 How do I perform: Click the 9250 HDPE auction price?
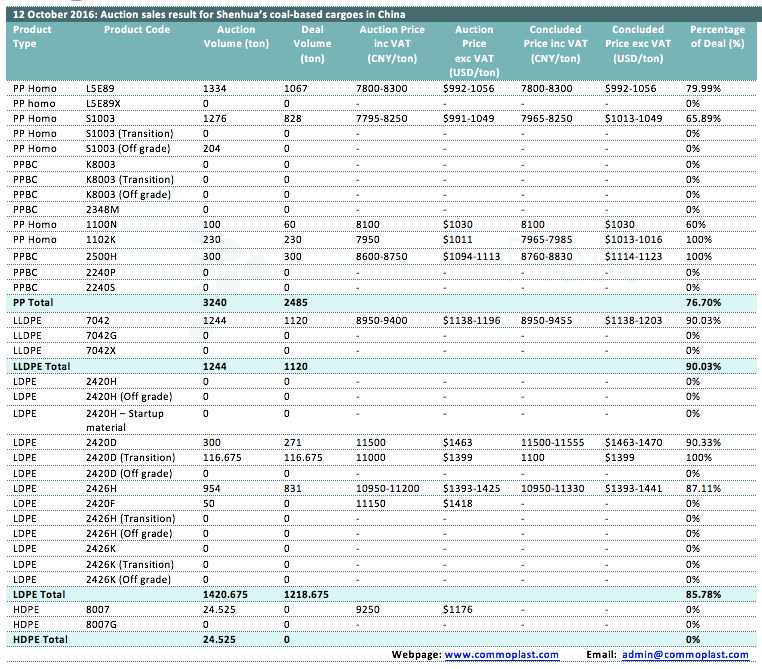368,610
